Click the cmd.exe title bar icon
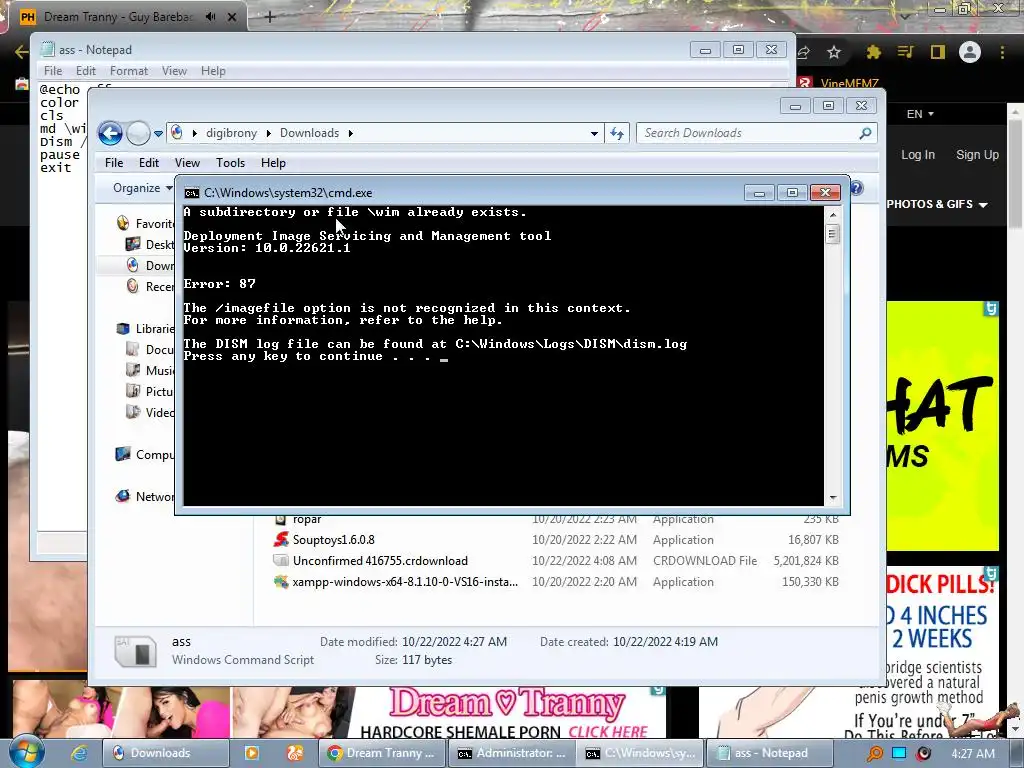The height and width of the screenshot is (768, 1024). pyautogui.click(x=191, y=193)
